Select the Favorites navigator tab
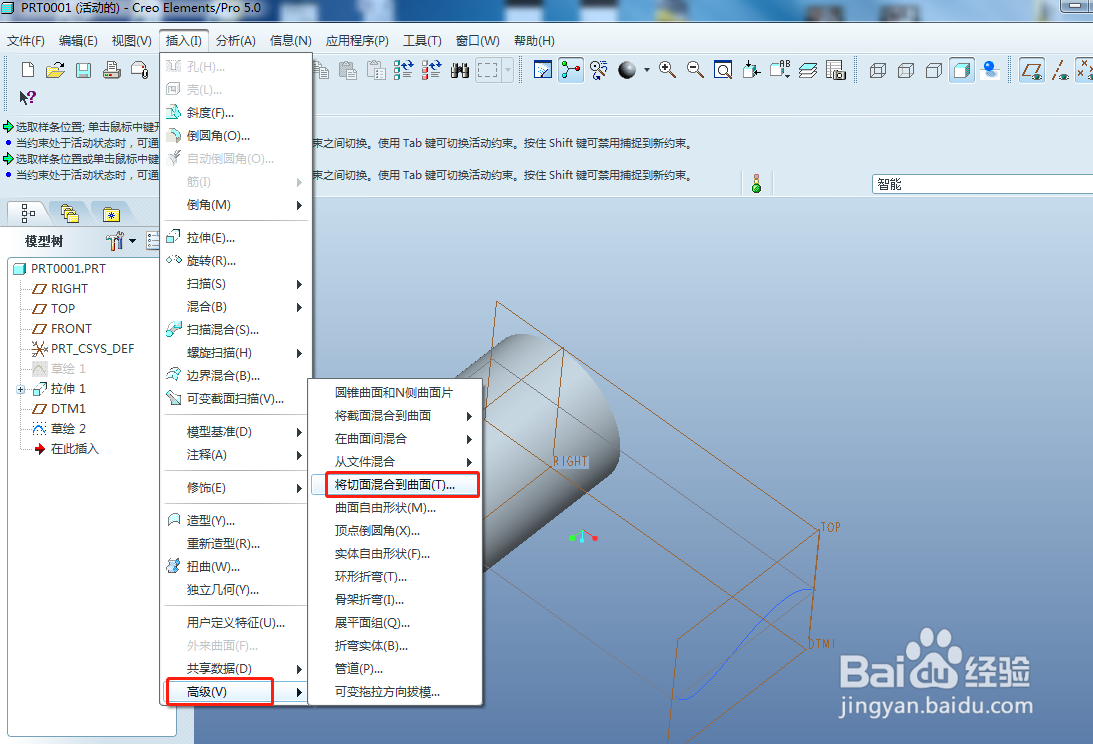The width and height of the screenshot is (1093, 744). coord(112,214)
